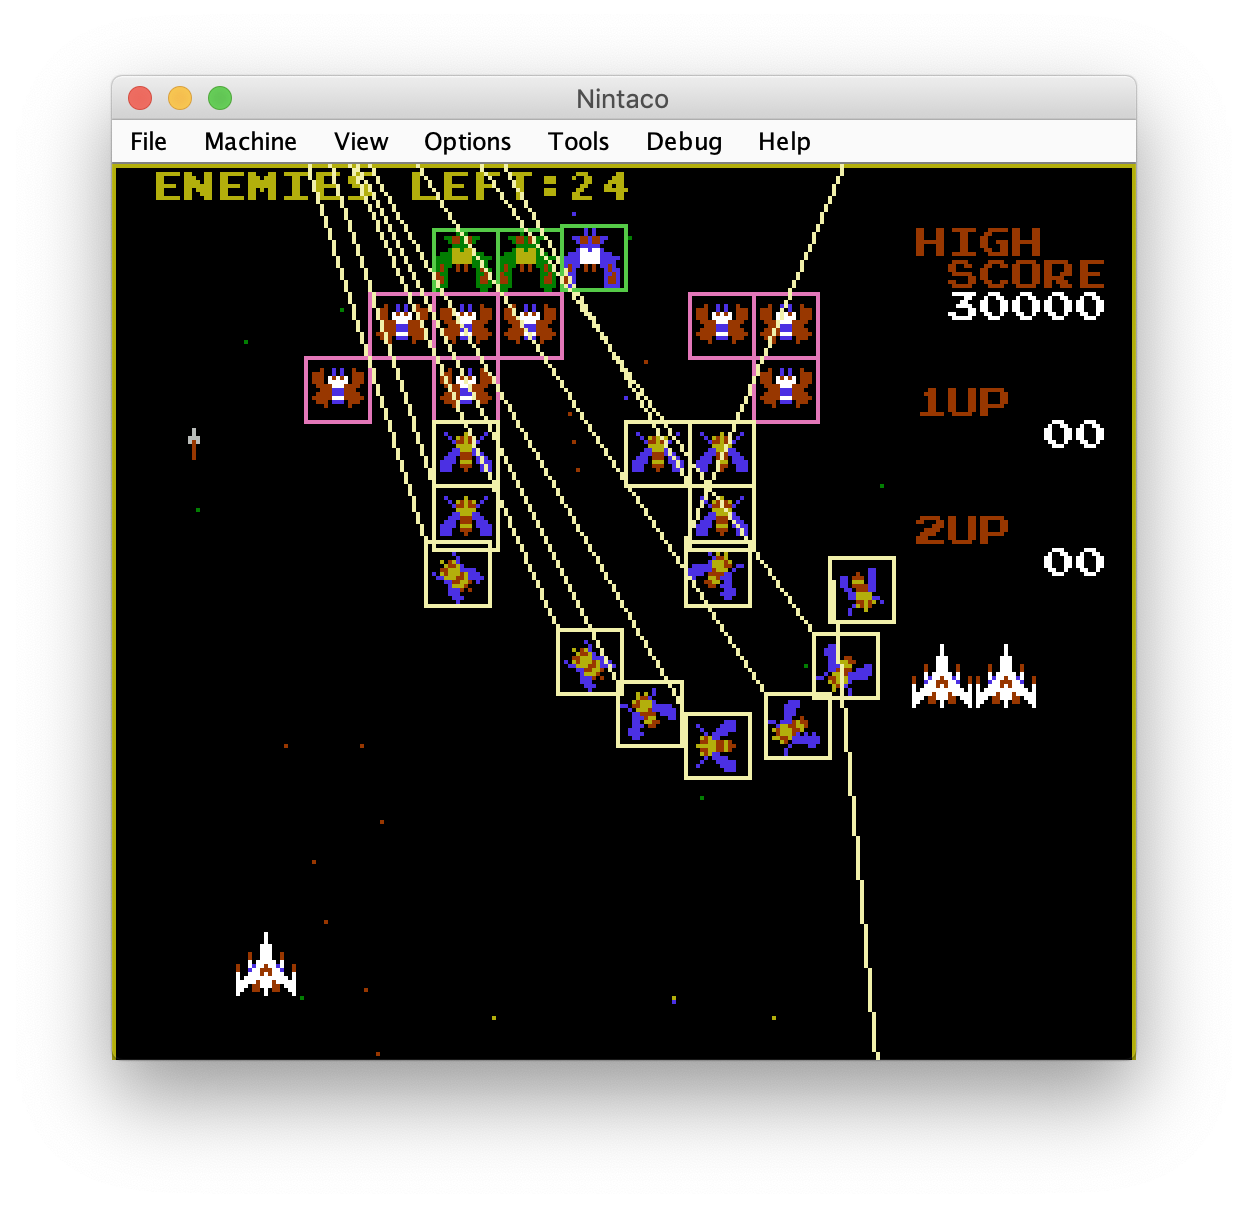Open the Tools menu
Image resolution: width=1248 pixels, height=1208 pixels.
578,141
